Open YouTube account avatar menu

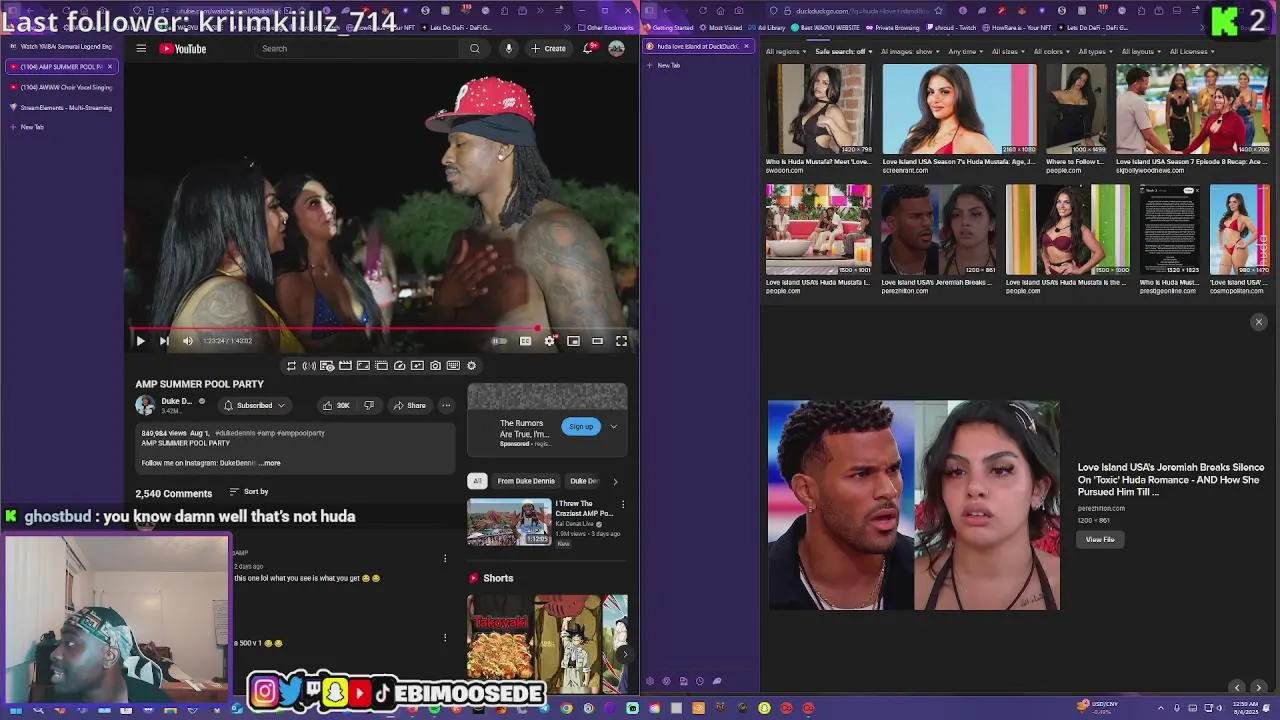pos(617,48)
